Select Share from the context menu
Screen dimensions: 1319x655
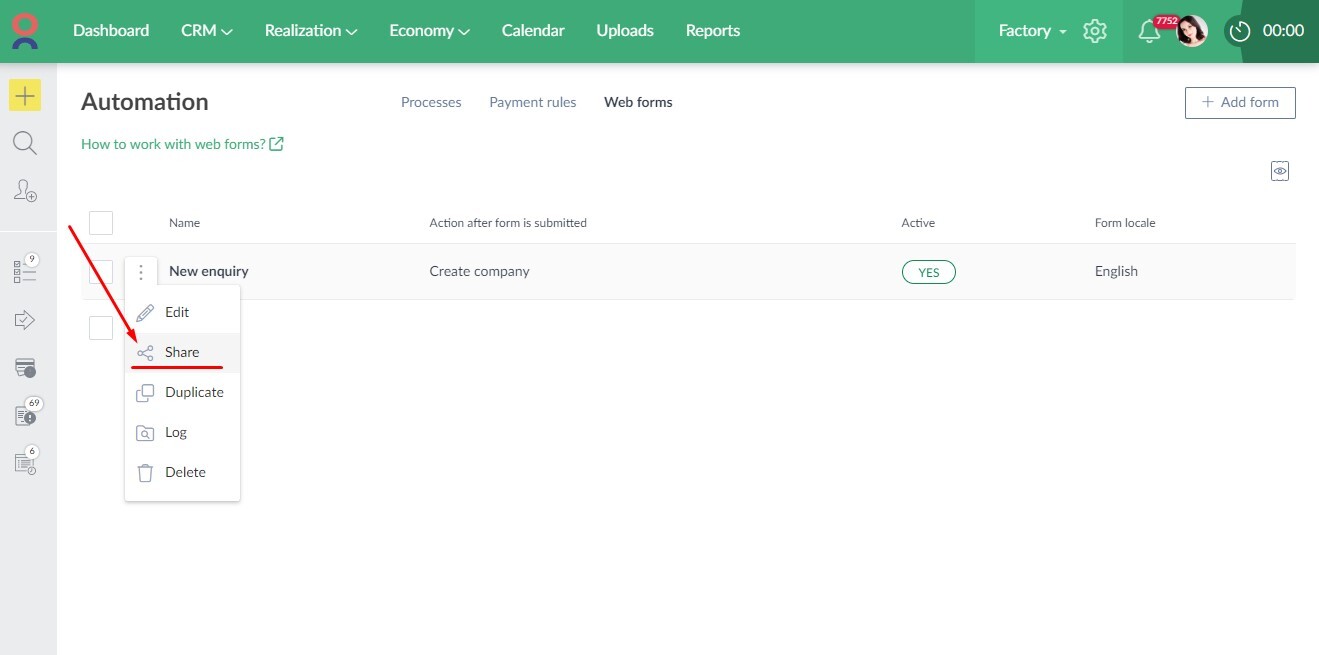(x=182, y=352)
